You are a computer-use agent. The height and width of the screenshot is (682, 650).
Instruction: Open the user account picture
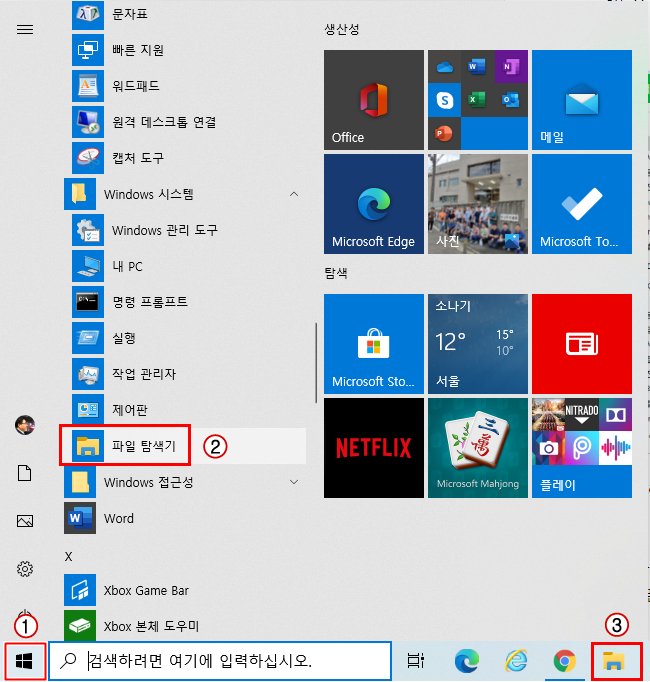(25, 425)
